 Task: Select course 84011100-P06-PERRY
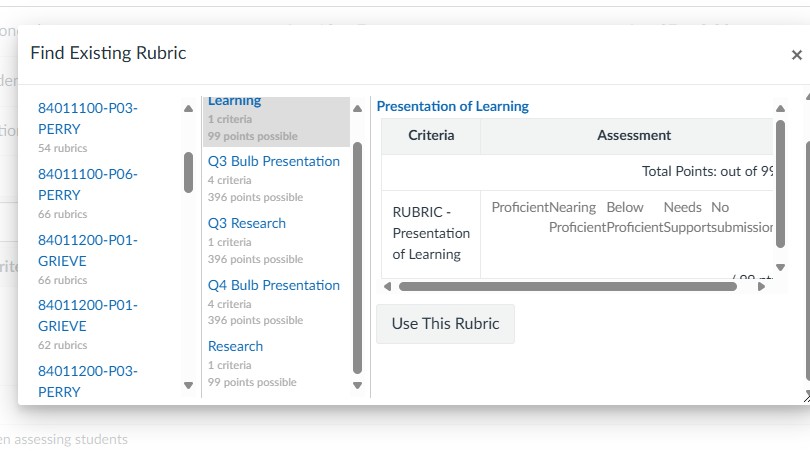(x=87, y=184)
